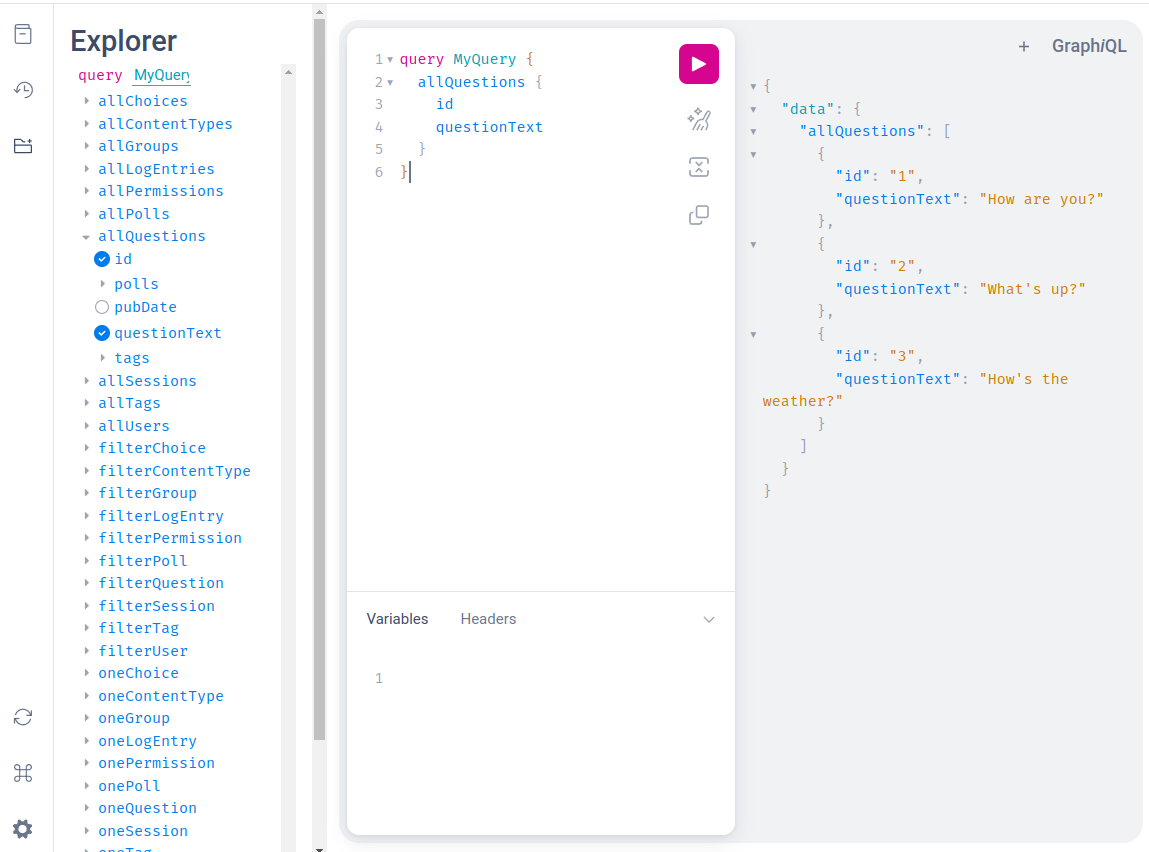
Task: Select the filterLogEntry tree item
Action: (x=160, y=516)
